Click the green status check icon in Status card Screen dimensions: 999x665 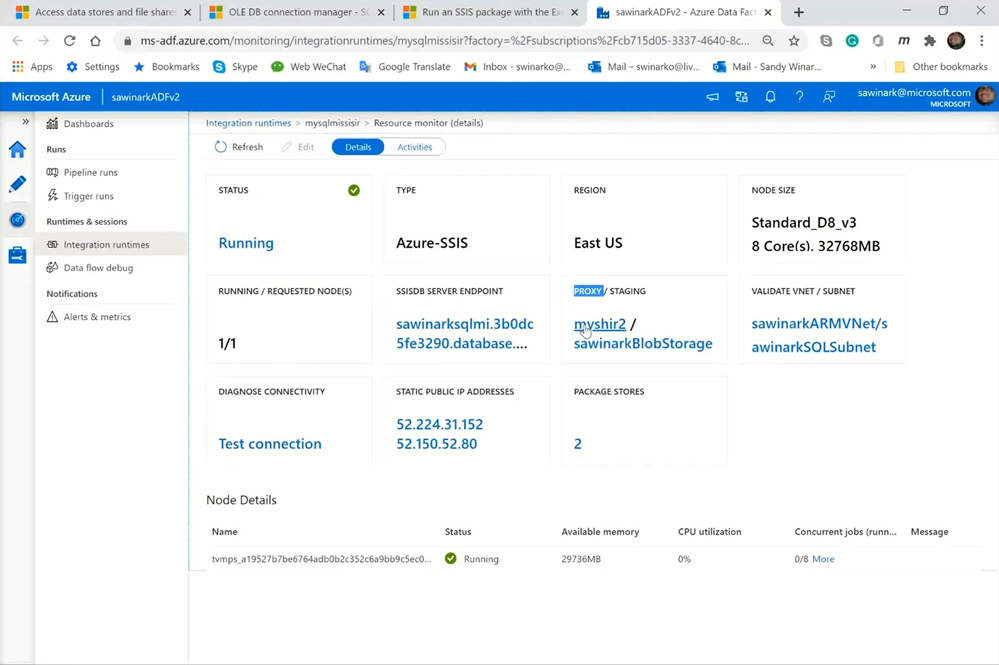click(x=354, y=190)
